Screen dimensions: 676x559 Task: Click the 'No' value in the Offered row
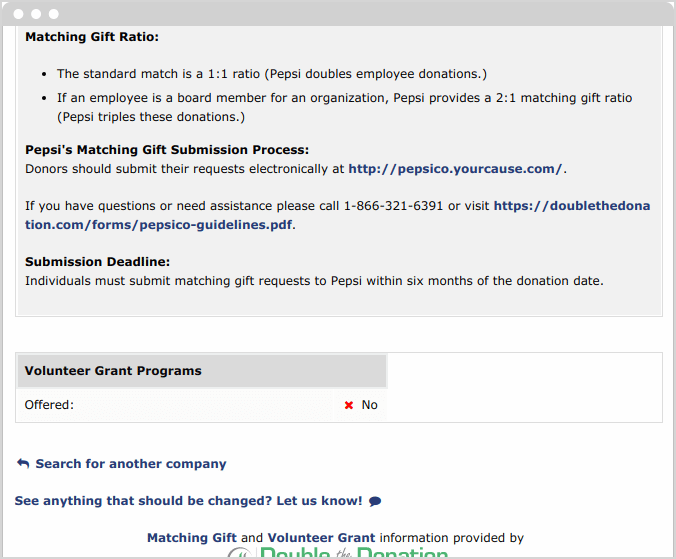(x=369, y=405)
